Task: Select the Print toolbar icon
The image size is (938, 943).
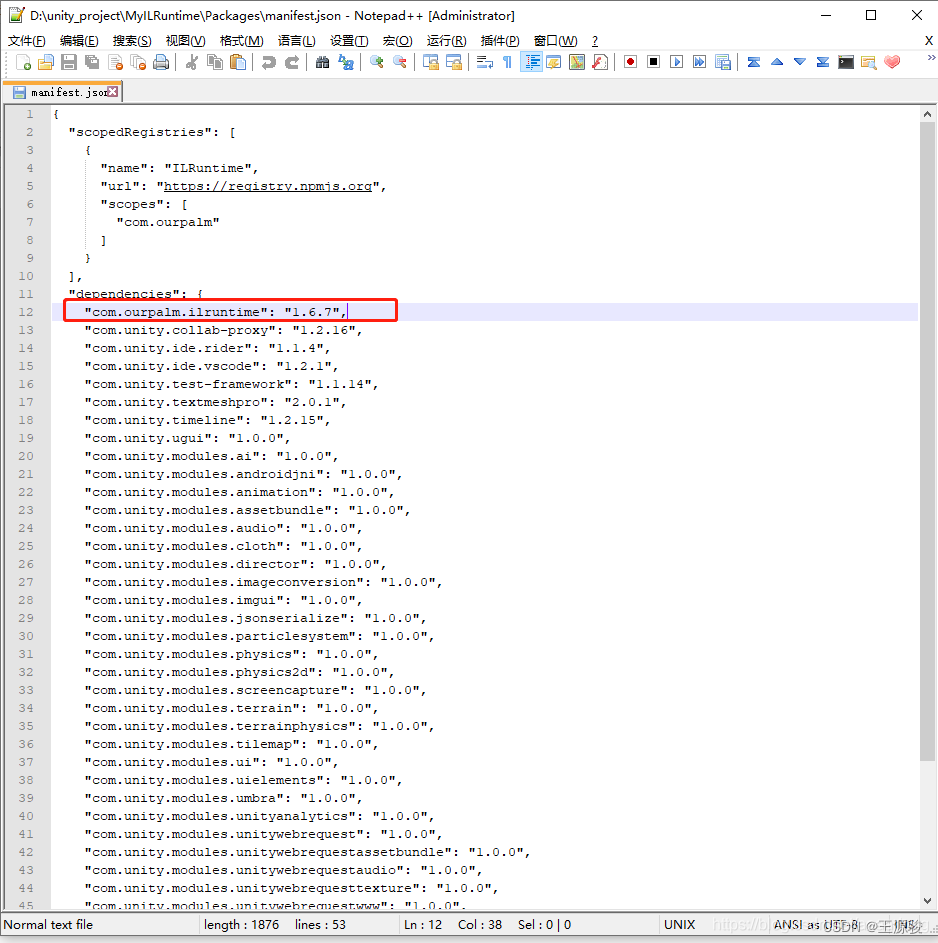Action: [x=159, y=61]
